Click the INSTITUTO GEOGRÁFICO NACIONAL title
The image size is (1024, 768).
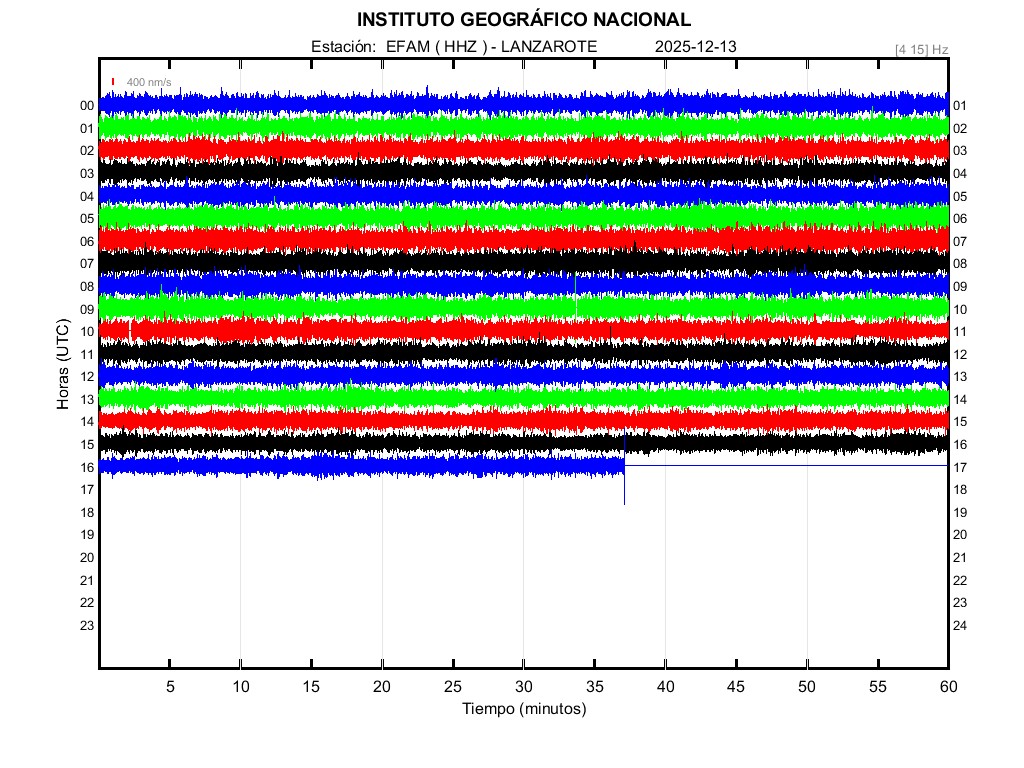523,20
